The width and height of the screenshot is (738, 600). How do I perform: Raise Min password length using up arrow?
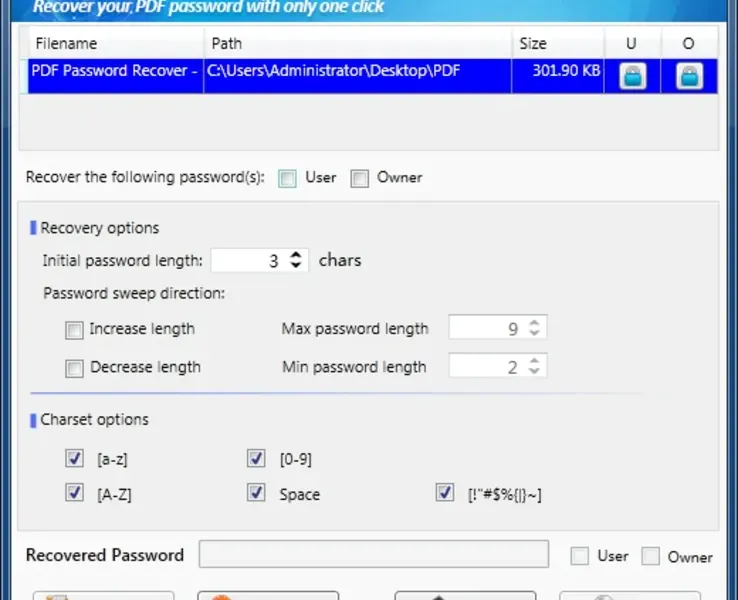534,361
